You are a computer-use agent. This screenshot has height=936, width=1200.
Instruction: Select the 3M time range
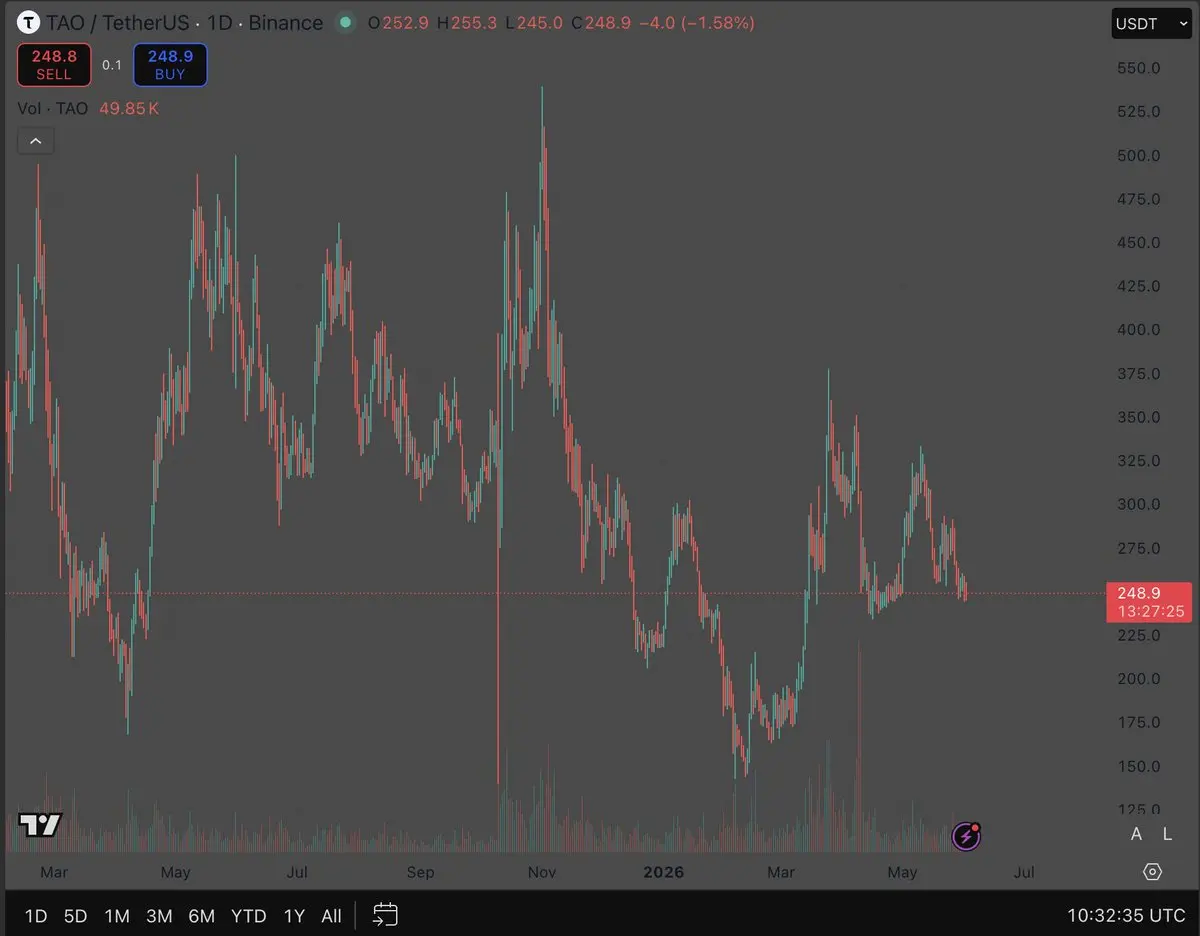click(x=159, y=915)
